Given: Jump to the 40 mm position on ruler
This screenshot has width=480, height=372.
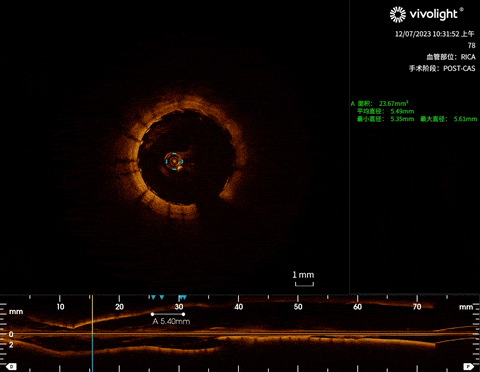Looking at the screenshot, I should point(239,307).
